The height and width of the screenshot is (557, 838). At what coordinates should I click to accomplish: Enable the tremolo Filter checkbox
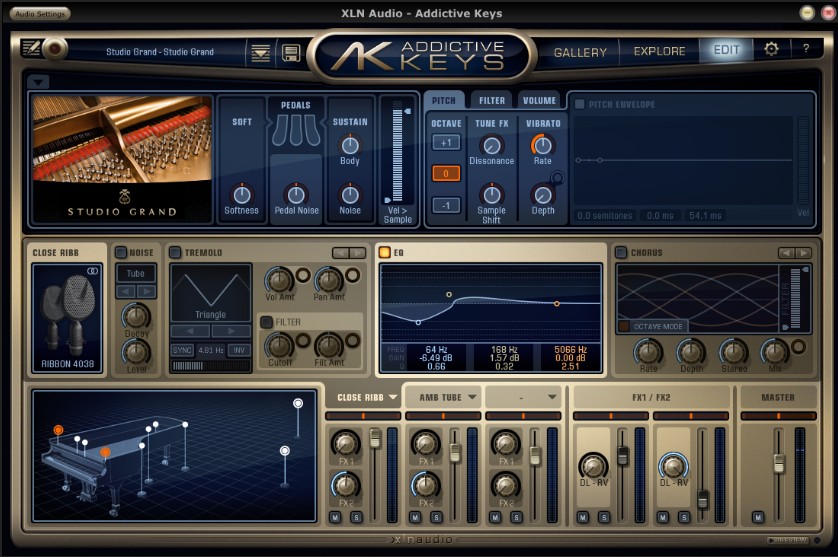coord(266,322)
